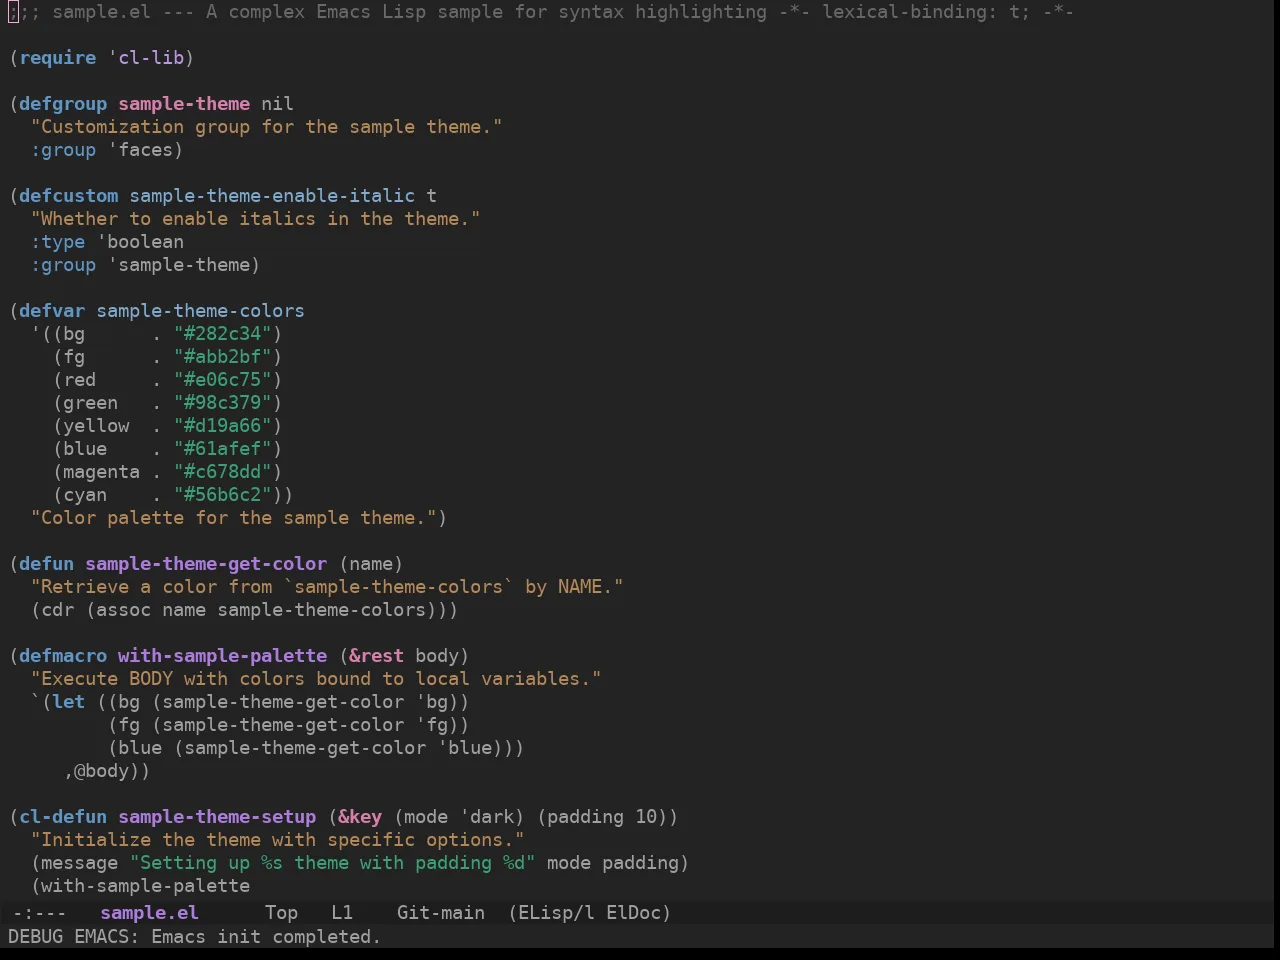Screen dimensions: 1280x960
Task: Click the 'magenta' key in the color alist
Action: [x=102, y=472]
